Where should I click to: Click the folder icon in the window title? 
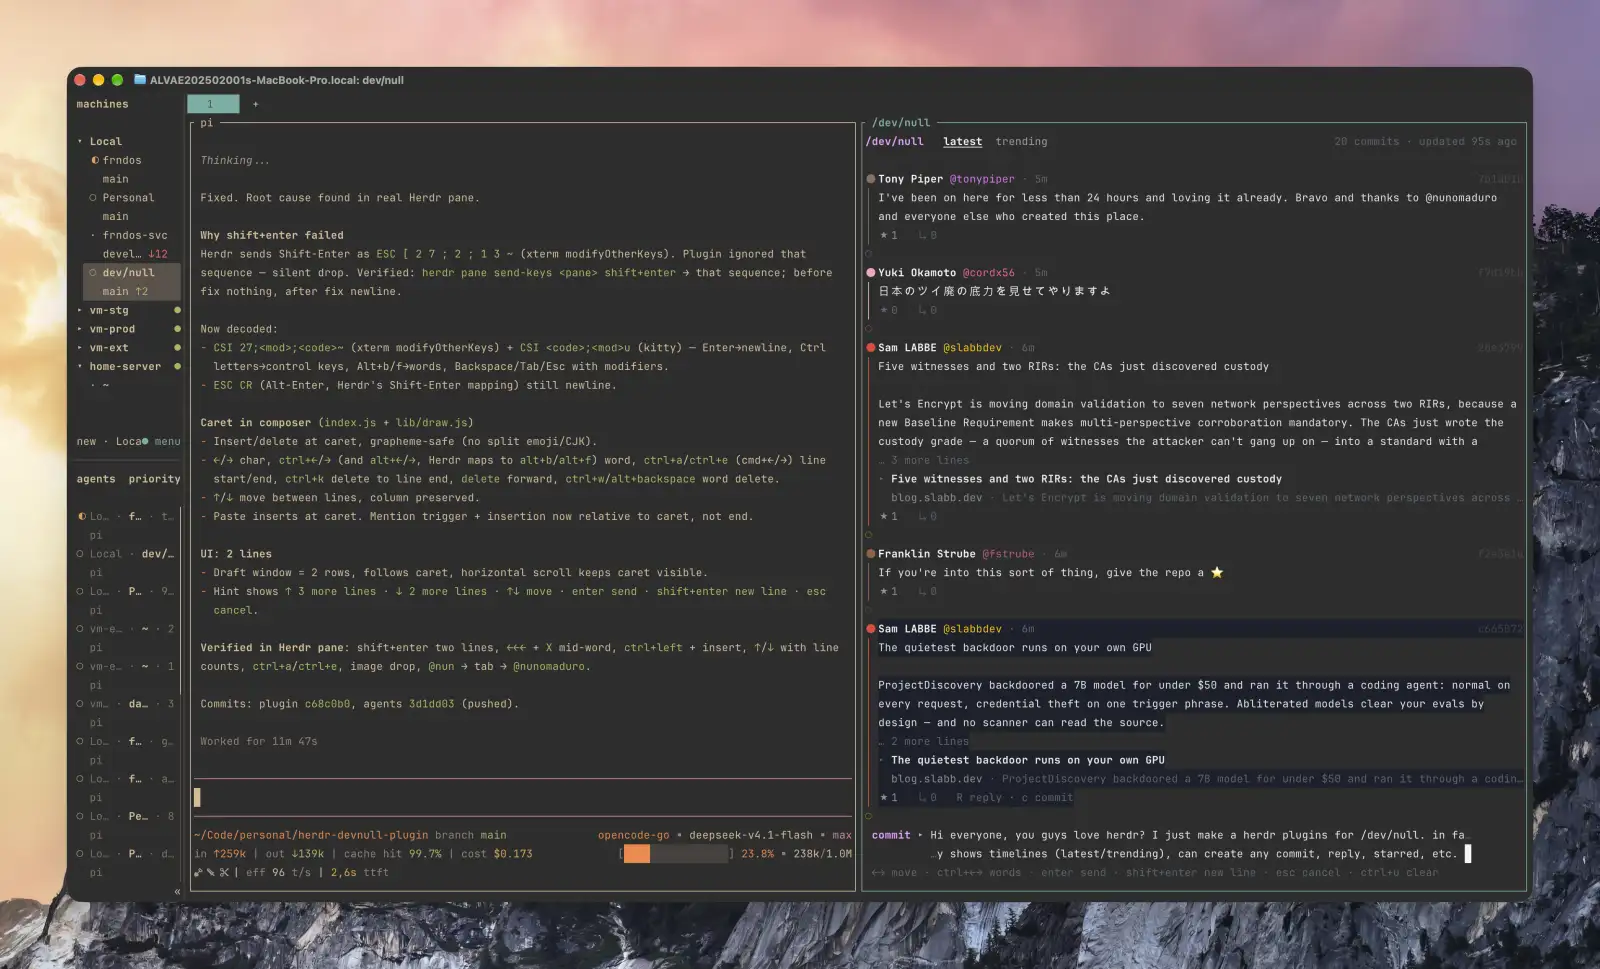140,80
